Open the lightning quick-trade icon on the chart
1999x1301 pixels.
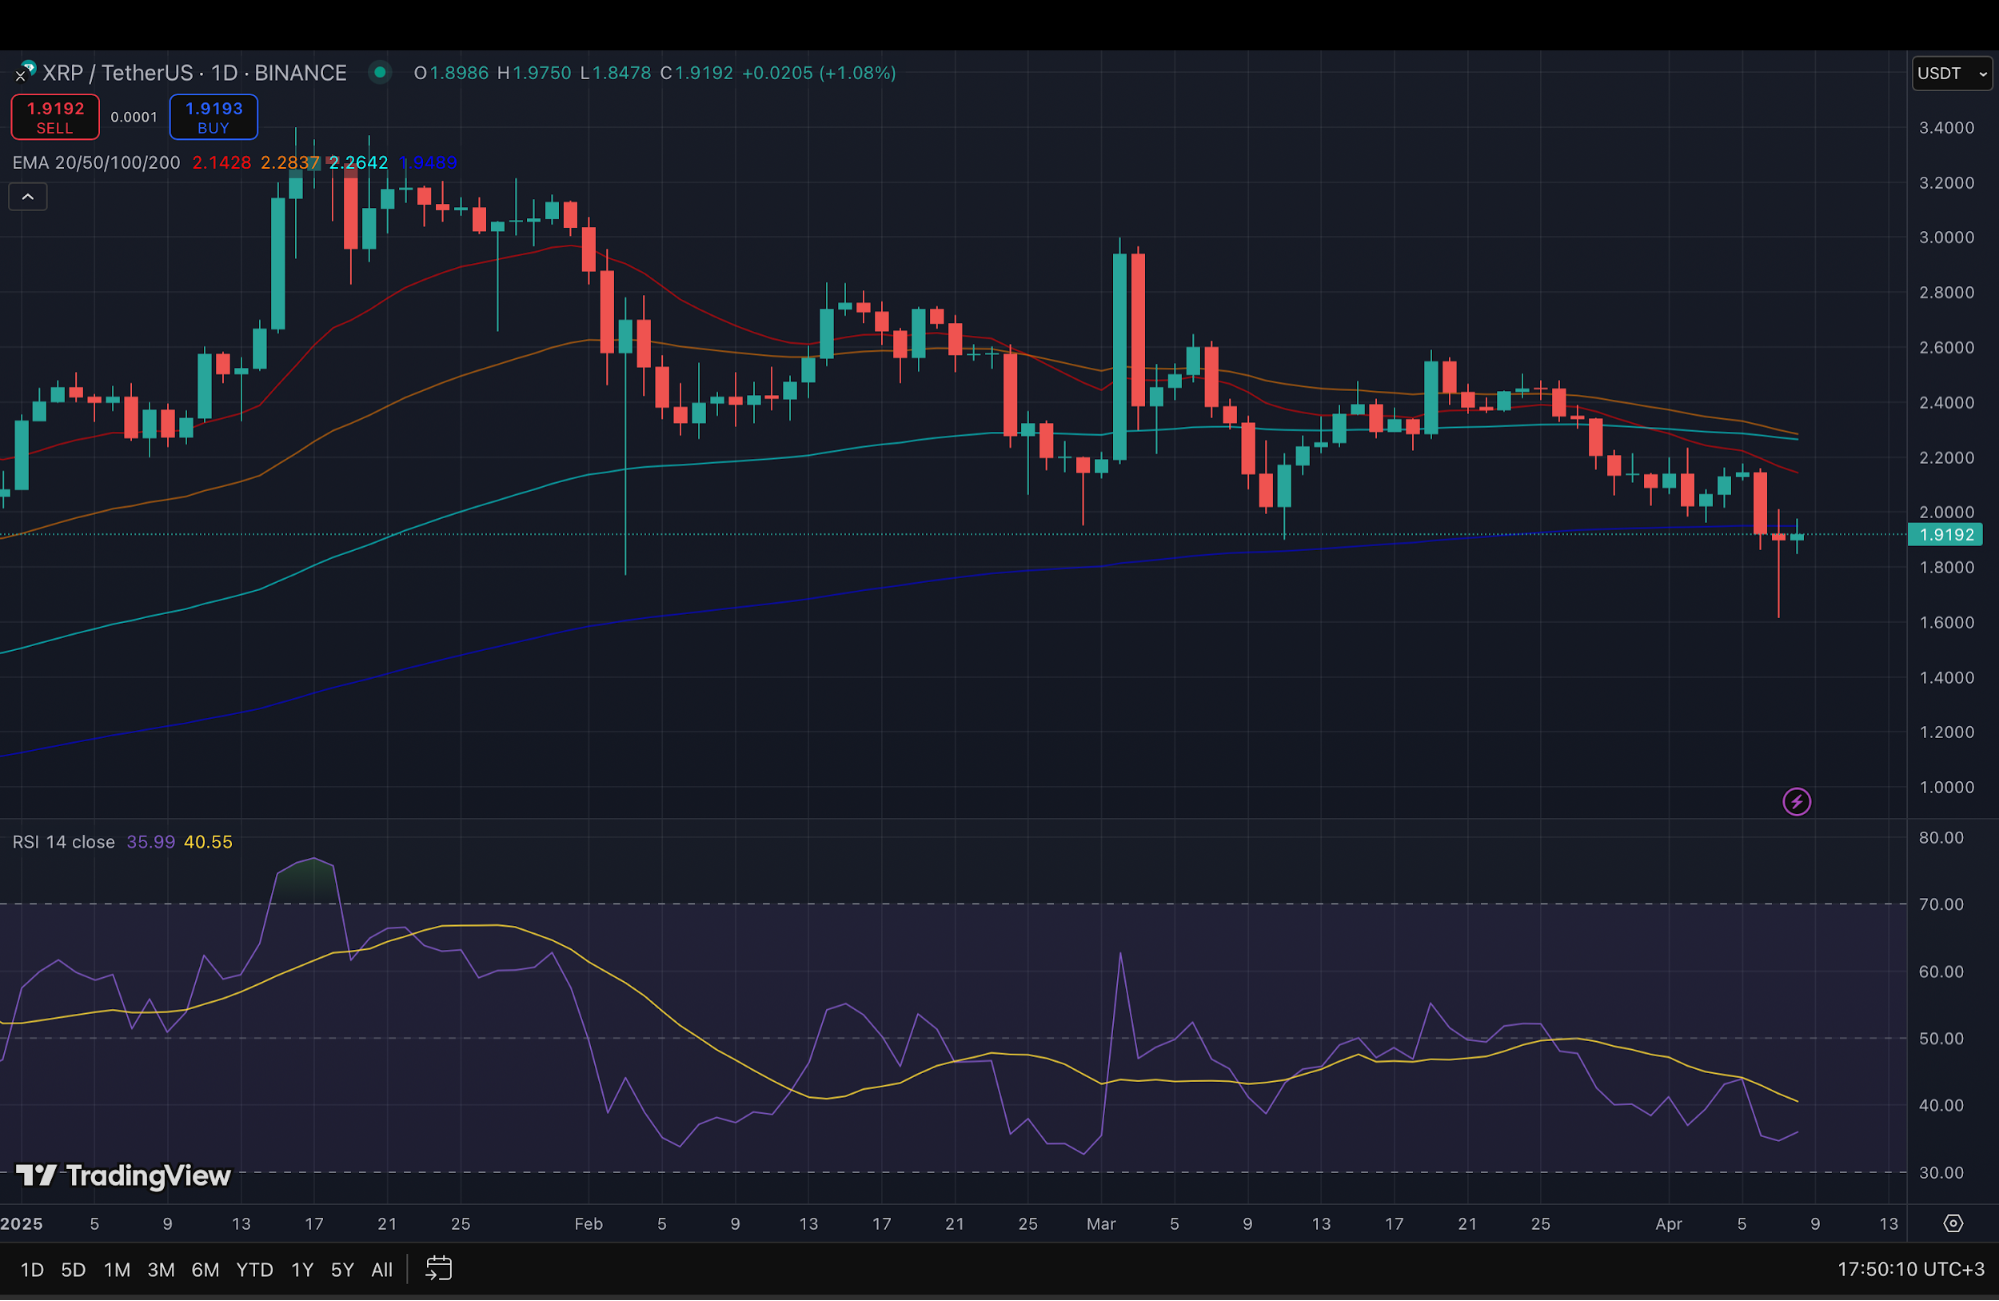pos(1796,800)
